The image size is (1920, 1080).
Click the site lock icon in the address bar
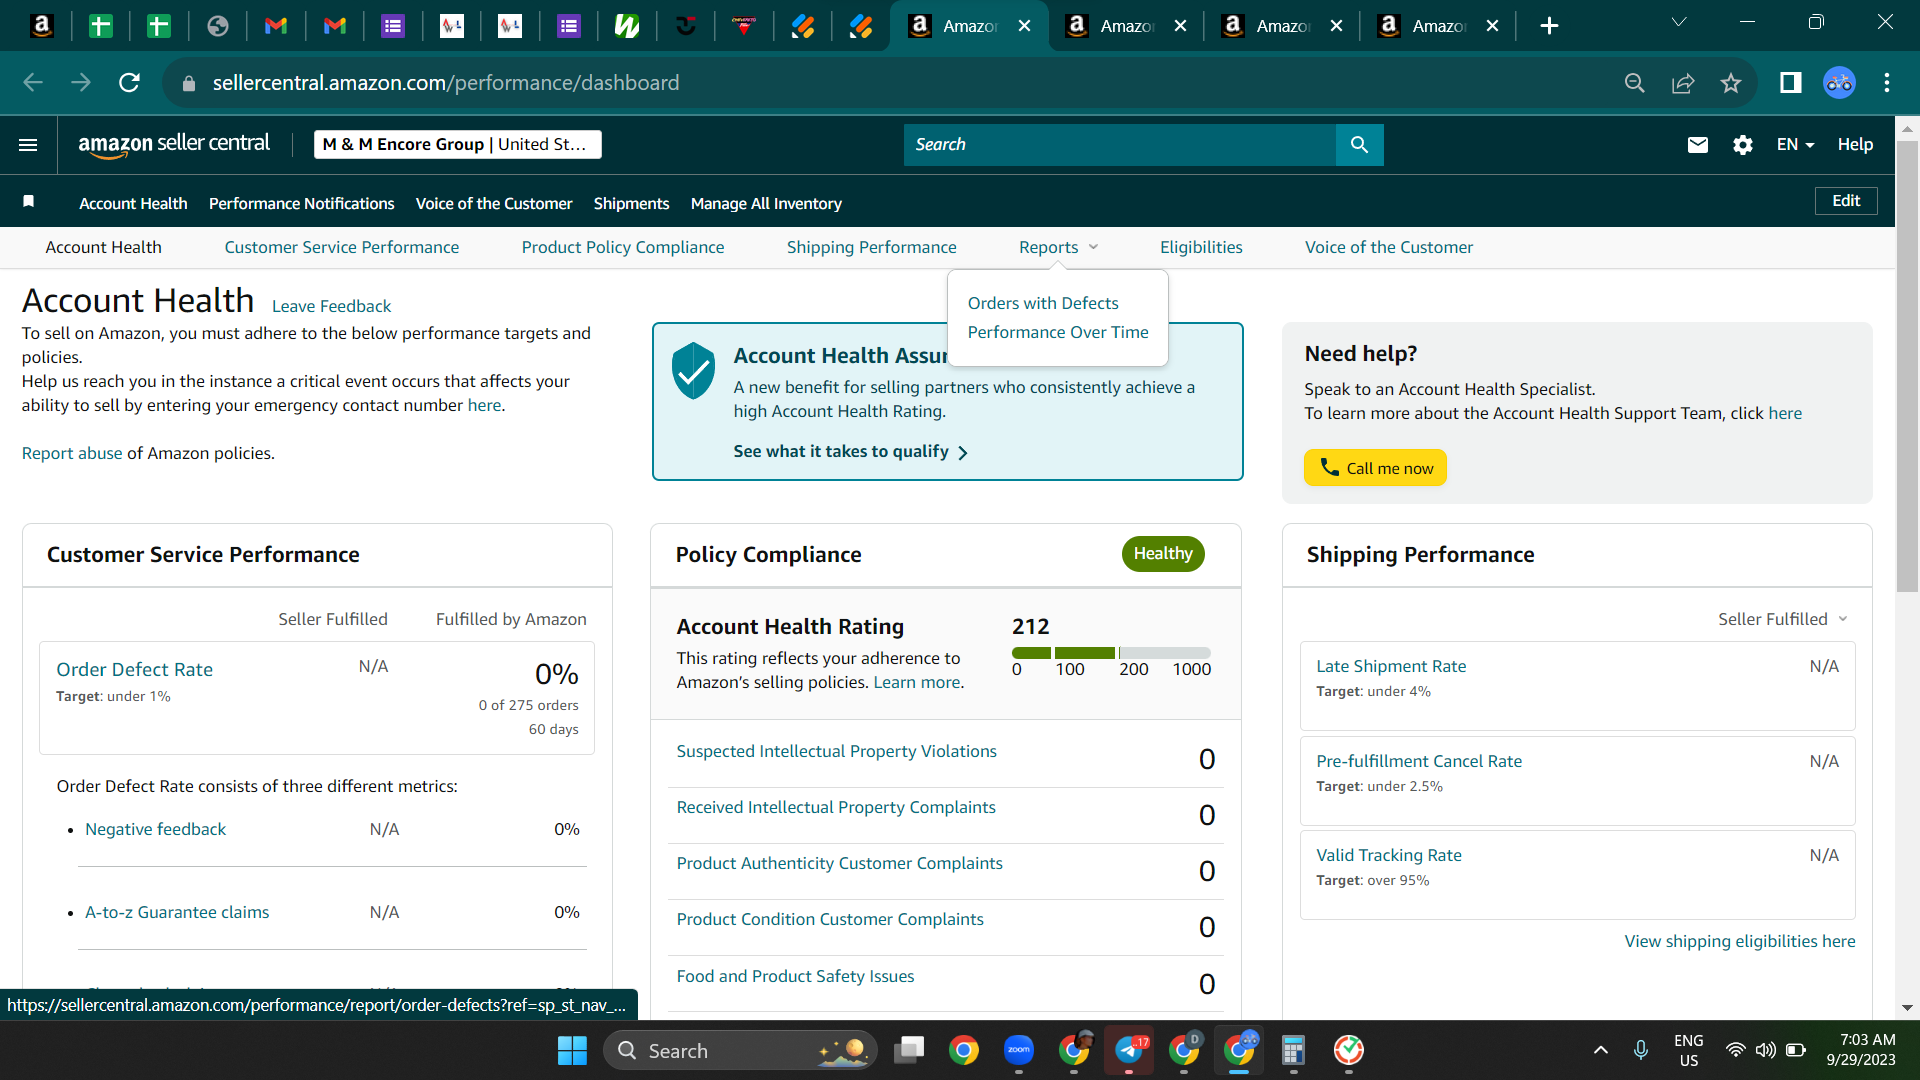point(189,83)
